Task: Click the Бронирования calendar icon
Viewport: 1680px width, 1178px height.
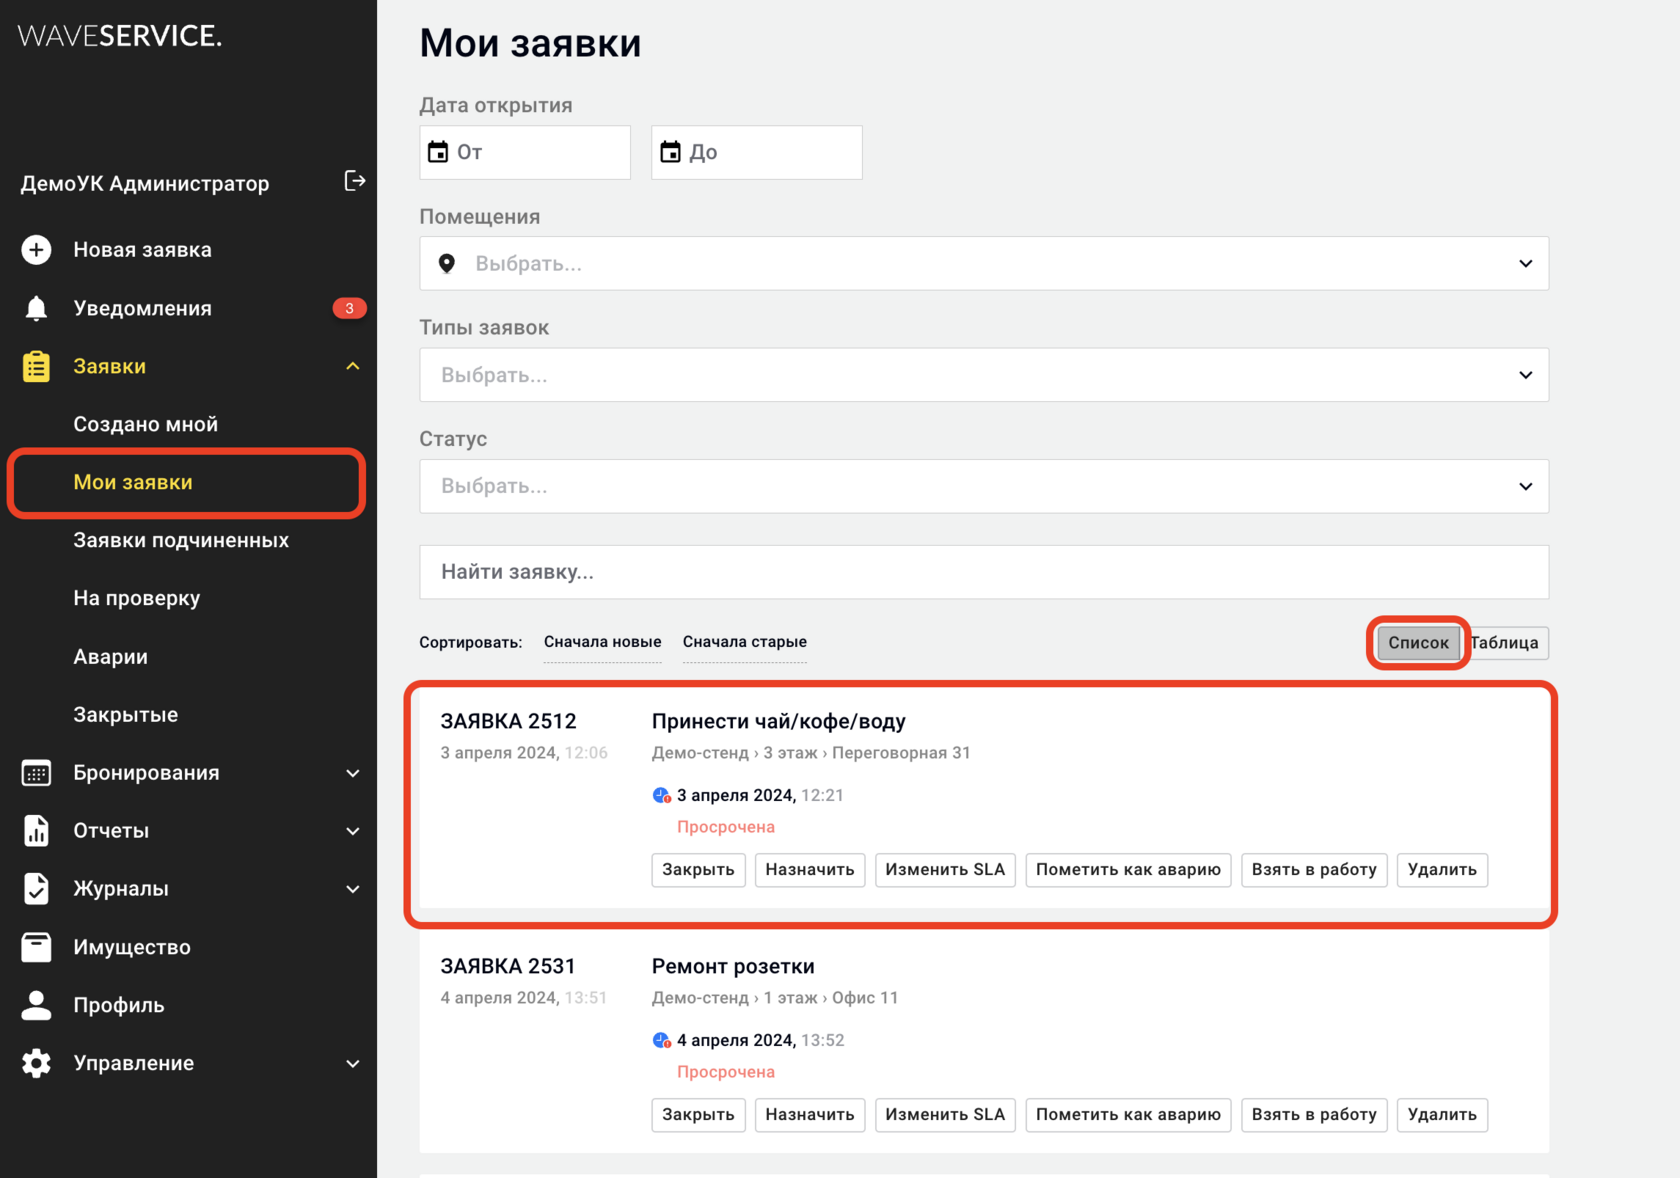Action: click(x=36, y=773)
